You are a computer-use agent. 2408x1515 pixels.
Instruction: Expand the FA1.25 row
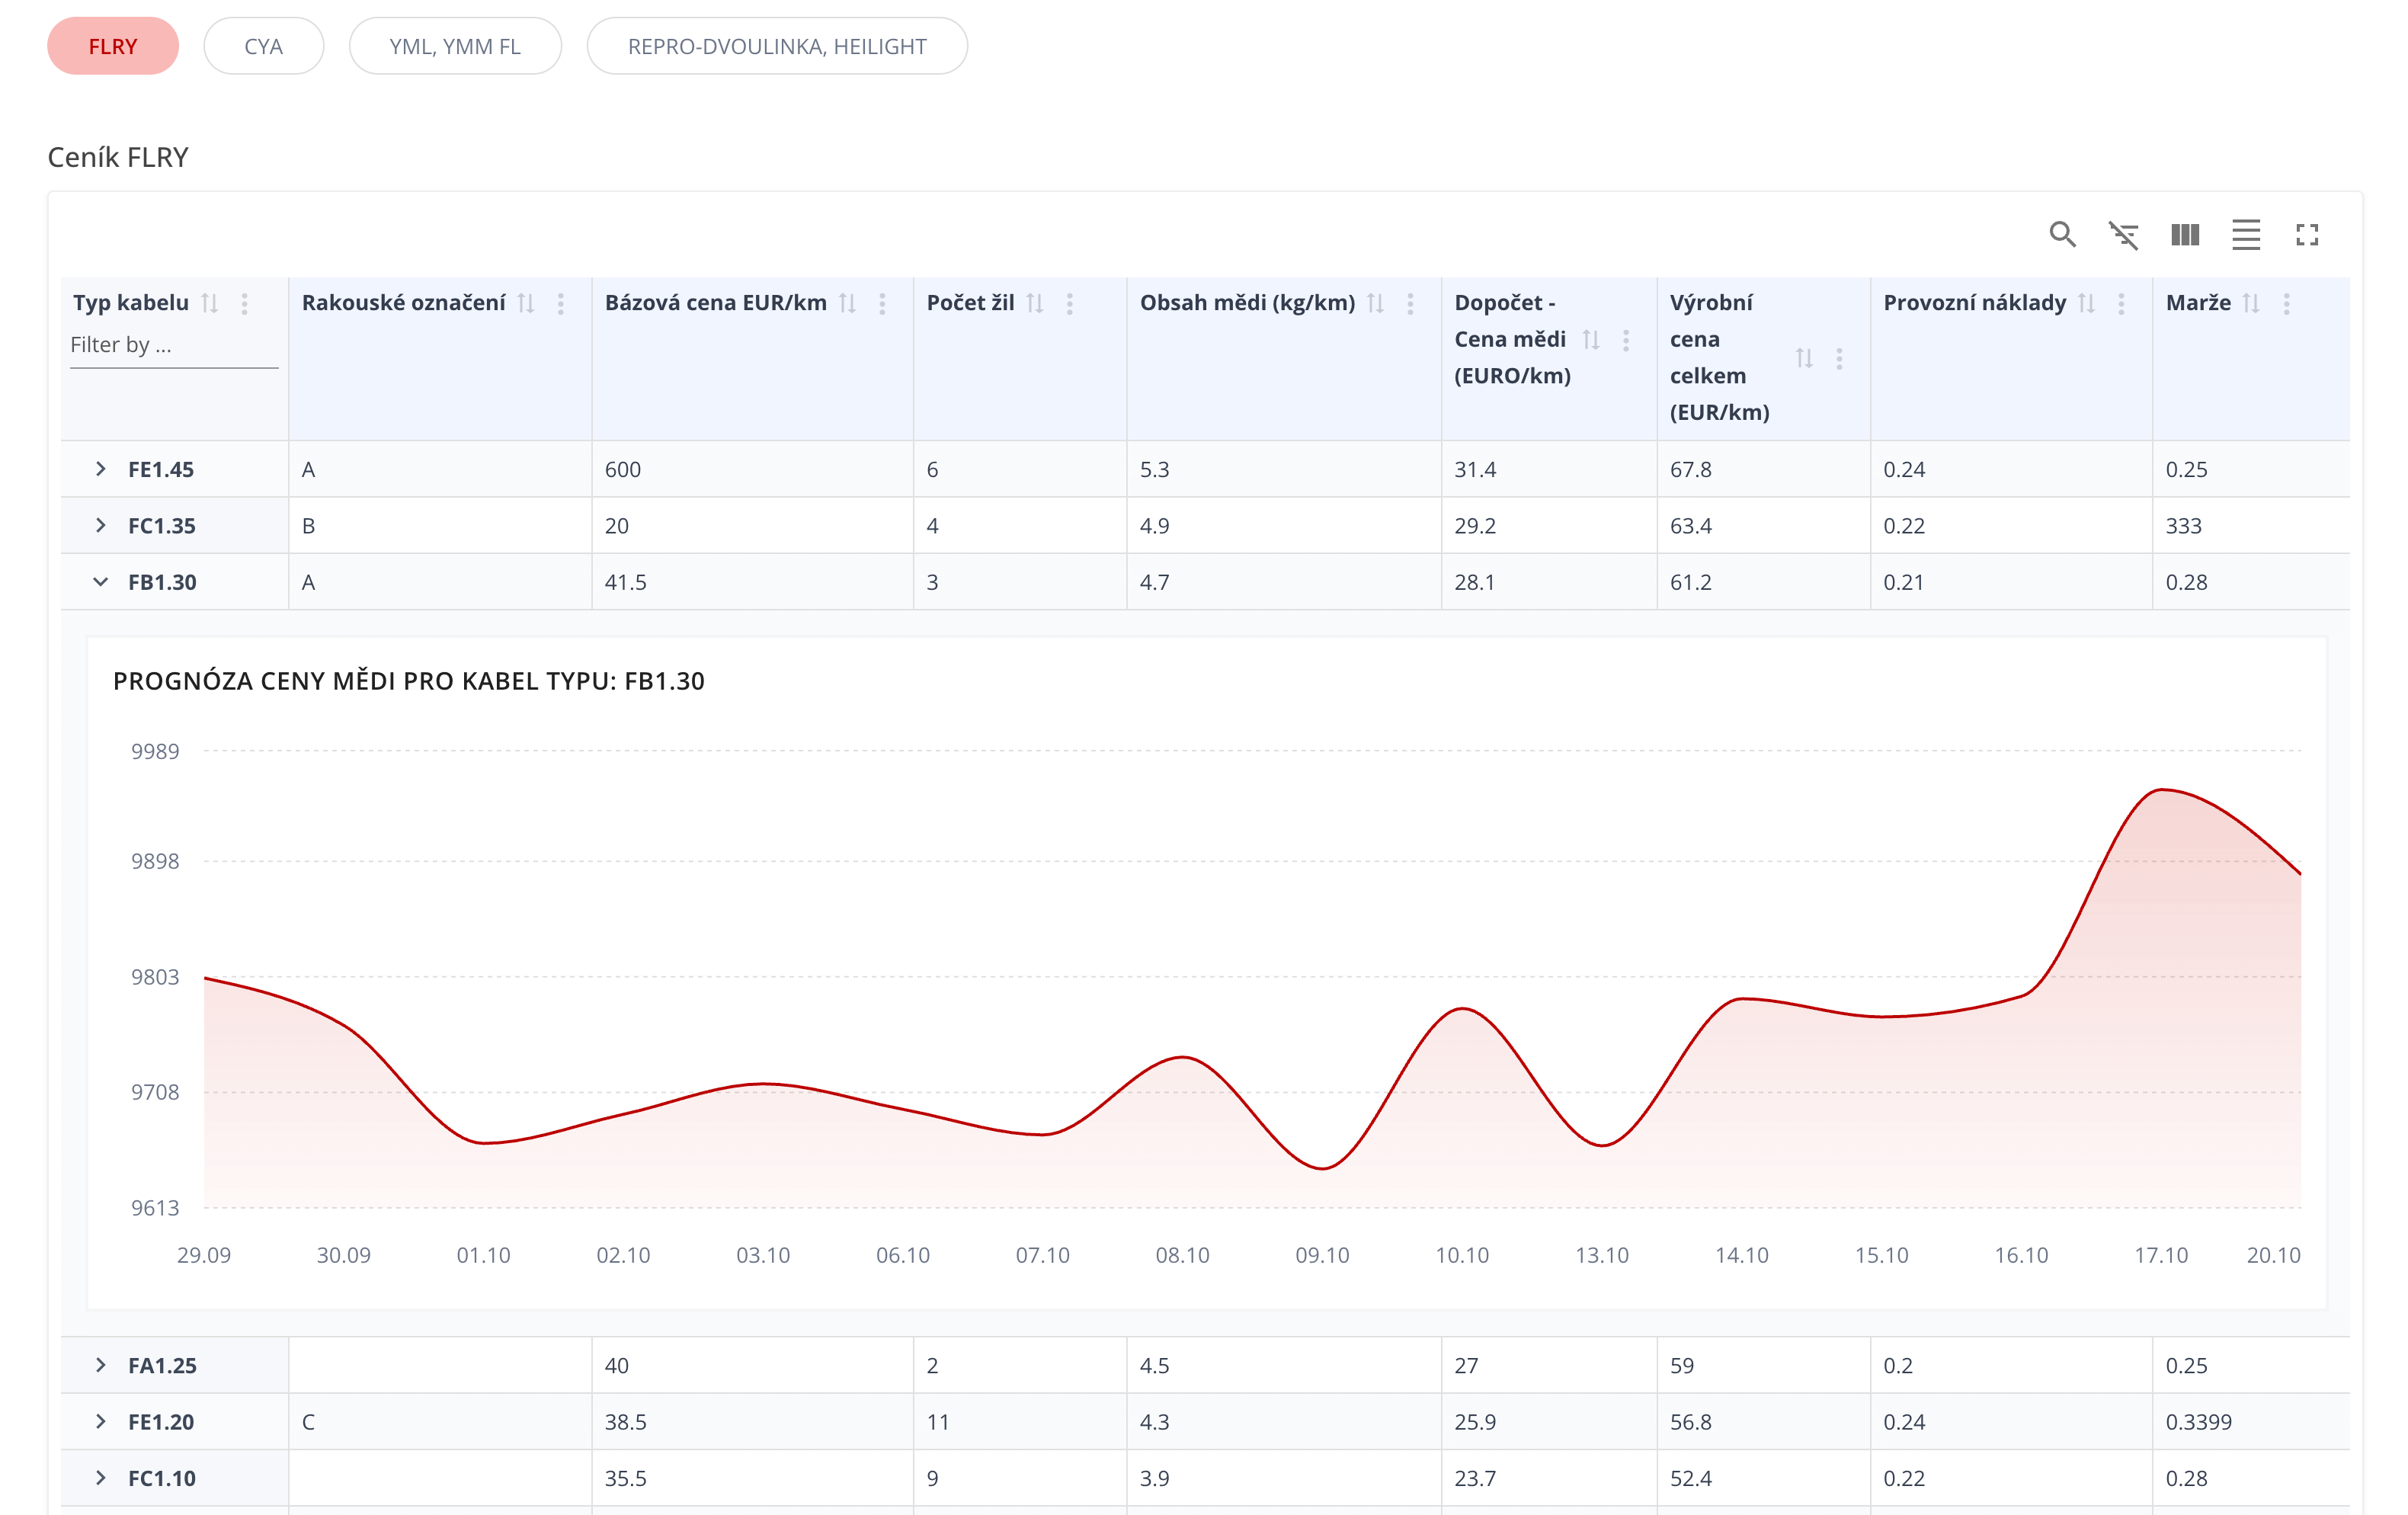click(x=100, y=1364)
